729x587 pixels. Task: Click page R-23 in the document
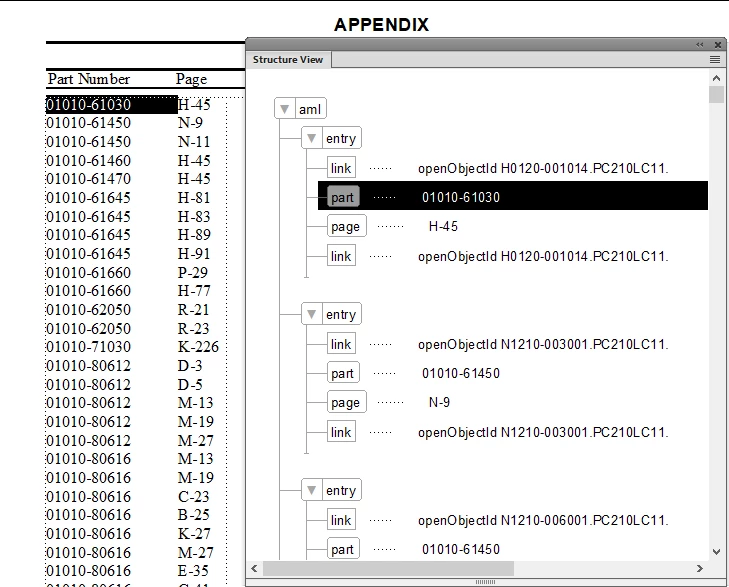(193, 329)
